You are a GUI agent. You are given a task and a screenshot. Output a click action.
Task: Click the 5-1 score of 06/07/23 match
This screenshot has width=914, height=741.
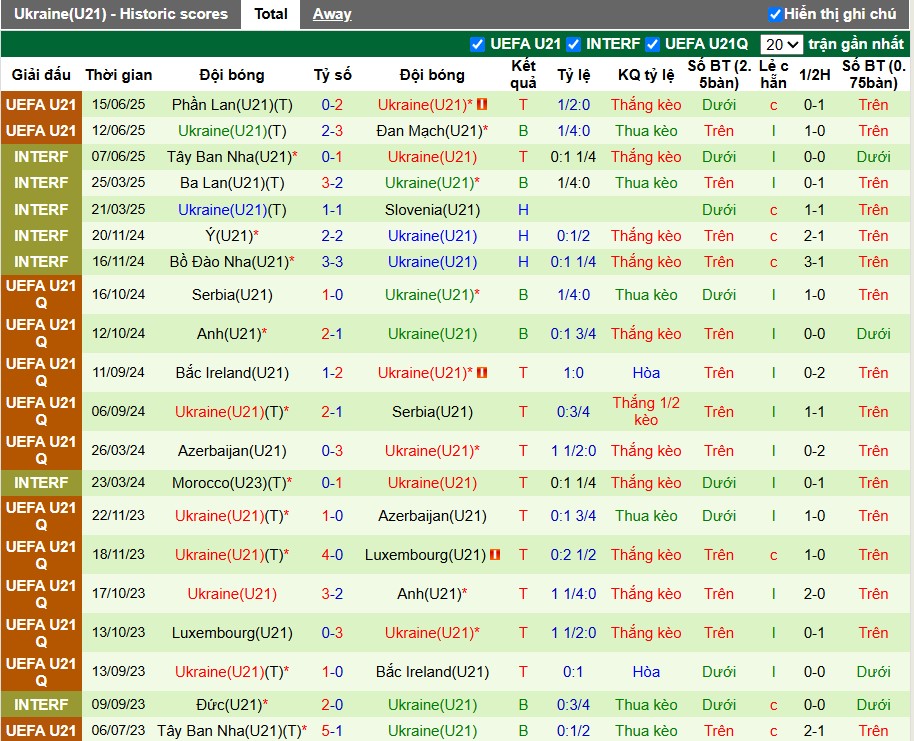[332, 731]
